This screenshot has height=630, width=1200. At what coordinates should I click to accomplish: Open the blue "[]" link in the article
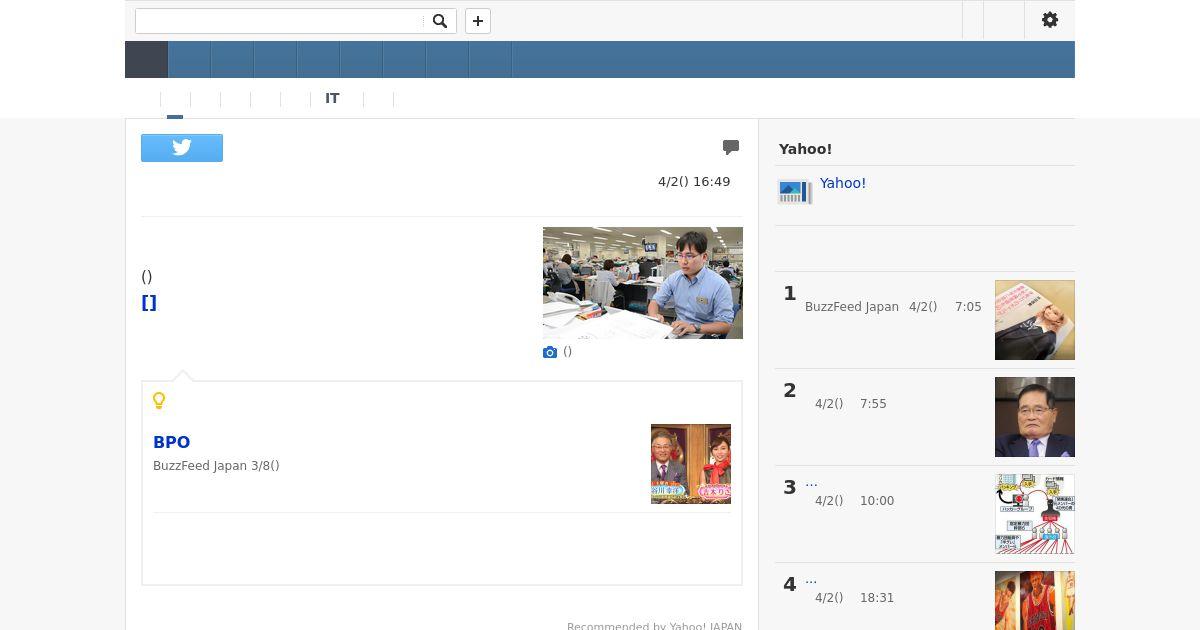coord(149,303)
